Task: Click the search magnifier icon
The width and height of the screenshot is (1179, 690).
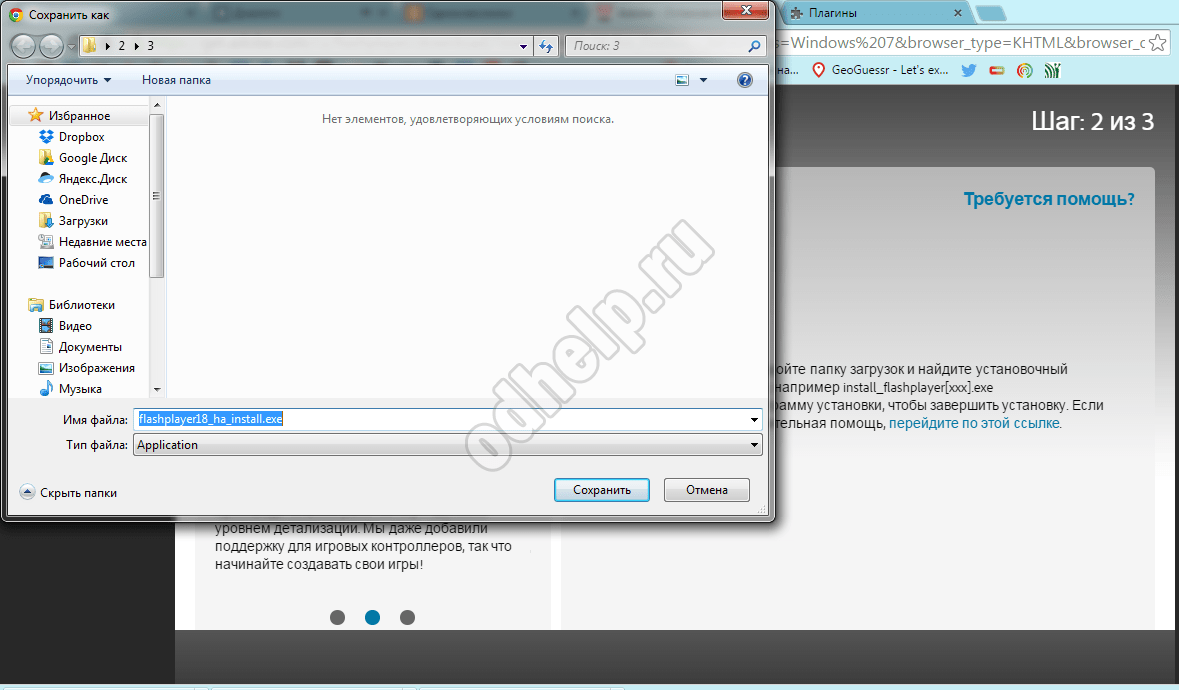Action: [755, 46]
